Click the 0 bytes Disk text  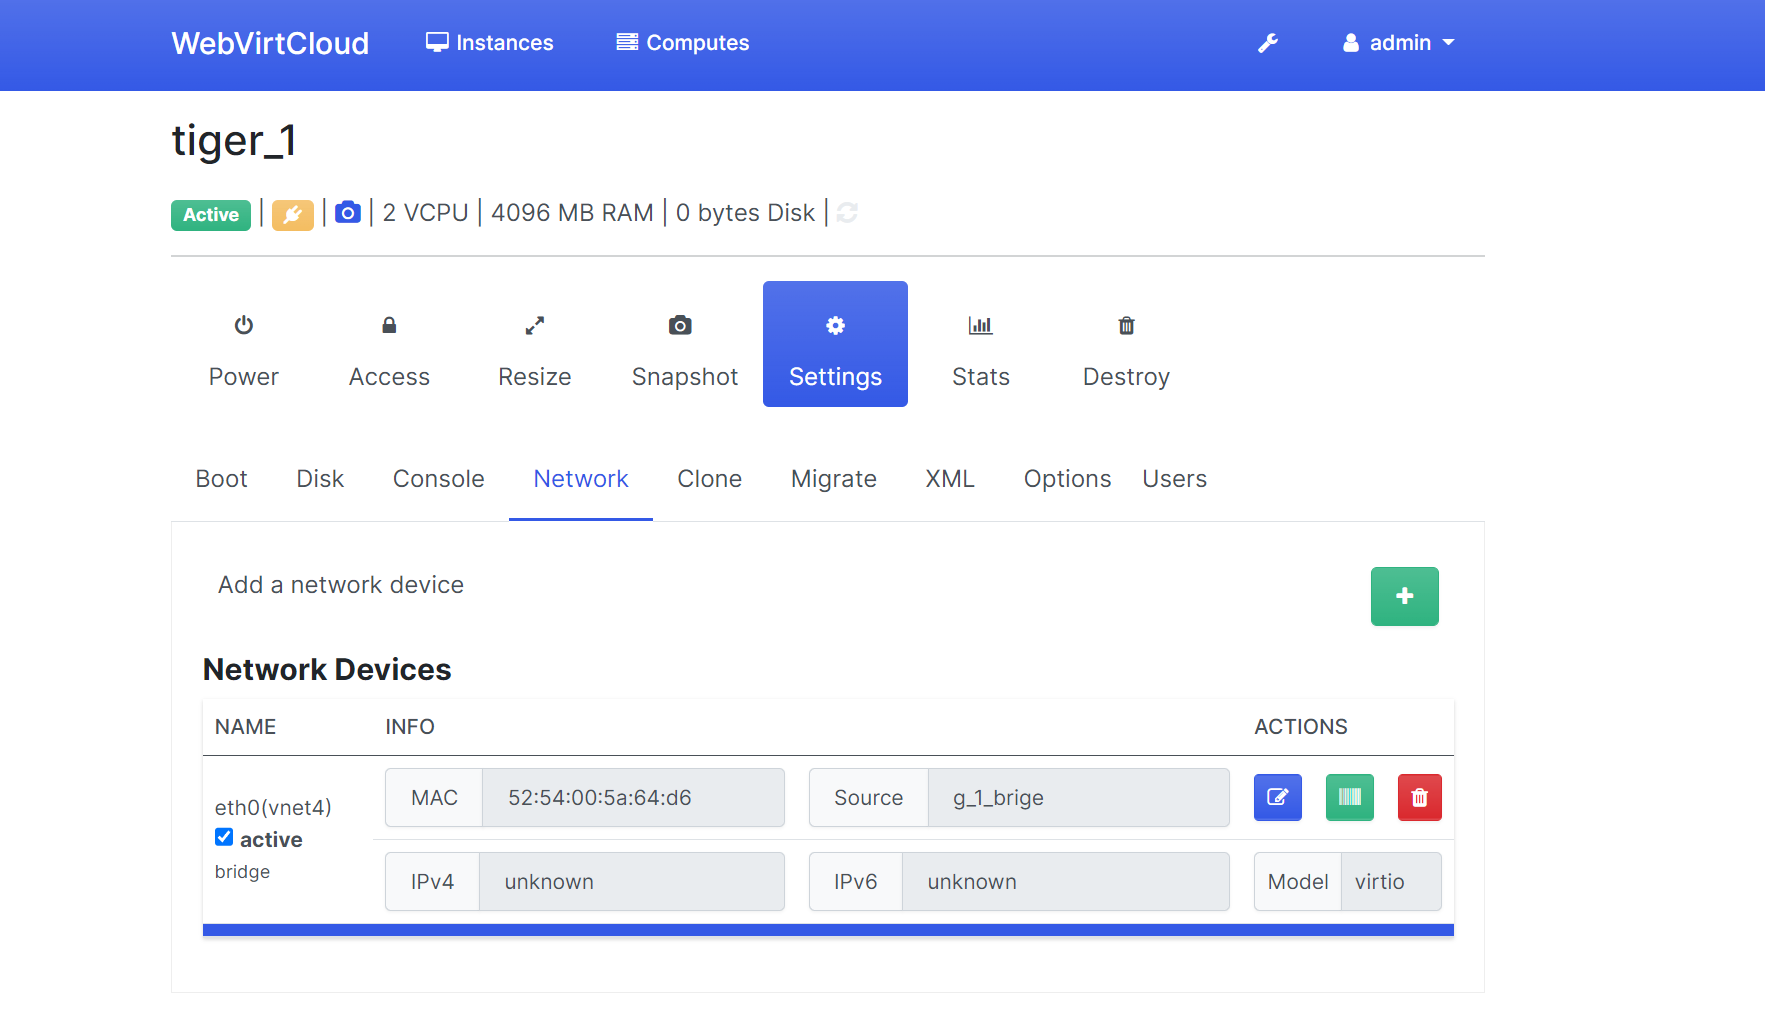pyautogui.click(x=745, y=213)
